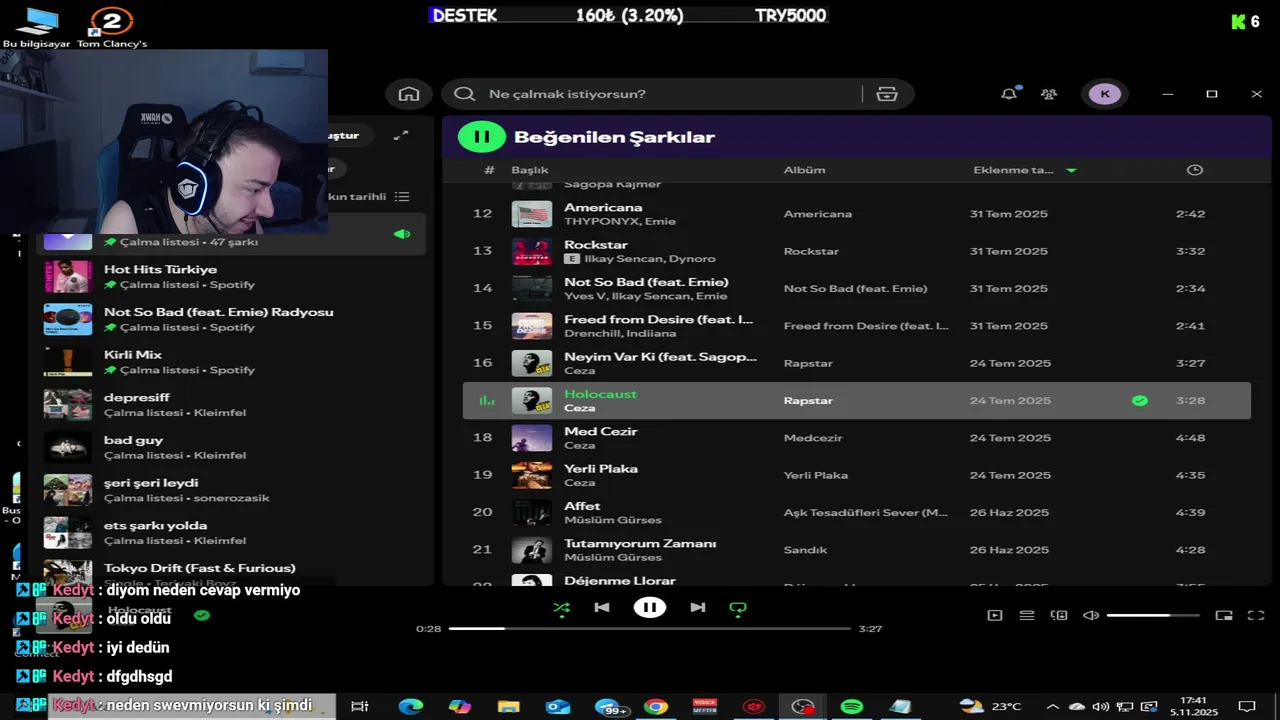Open the 'bad guy' playlist

[x=232, y=447]
